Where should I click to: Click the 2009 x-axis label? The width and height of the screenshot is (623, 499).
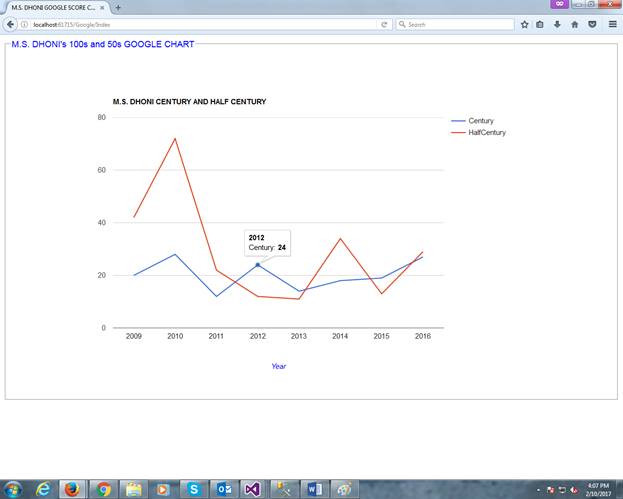pyautogui.click(x=134, y=336)
